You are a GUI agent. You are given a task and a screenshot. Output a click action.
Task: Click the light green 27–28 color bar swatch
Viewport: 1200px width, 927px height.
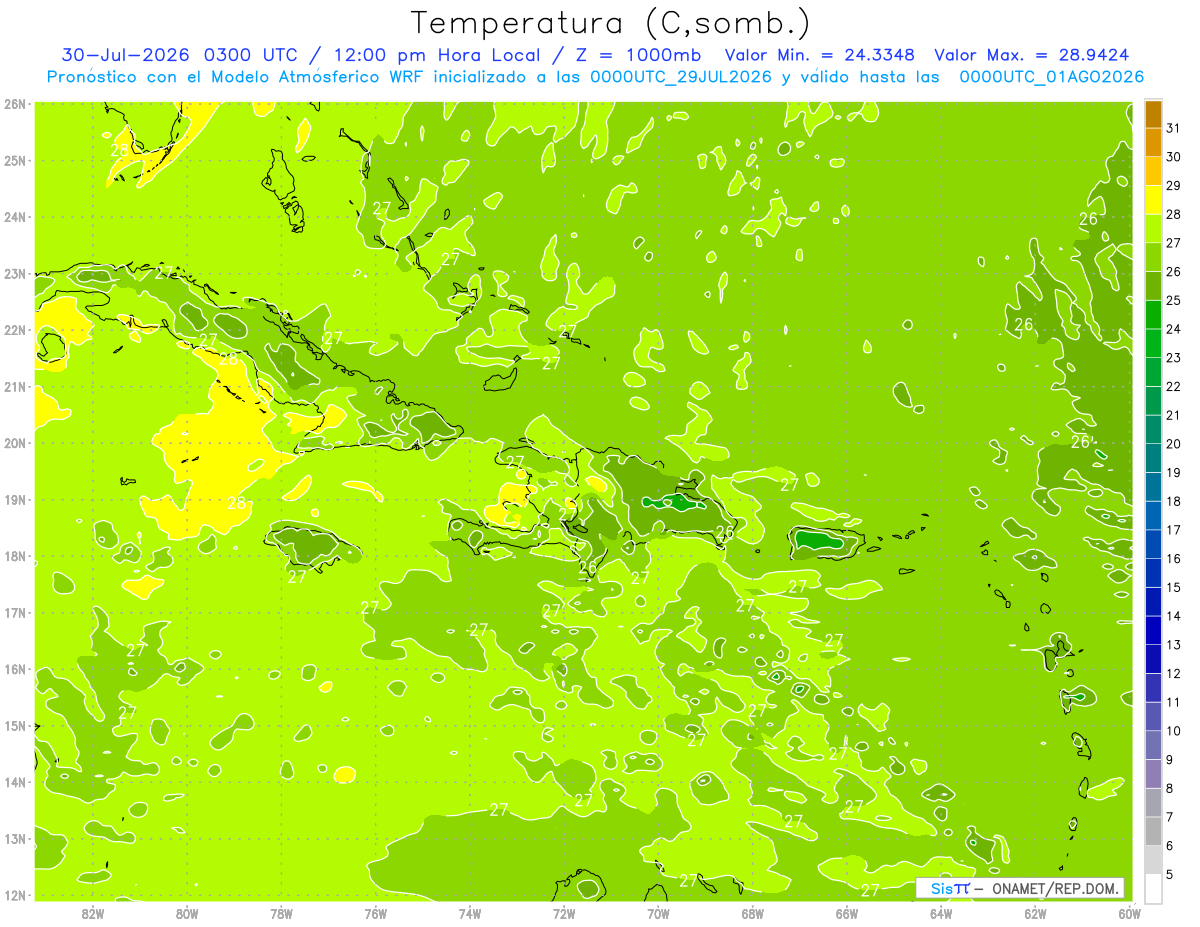coord(1153,228)
